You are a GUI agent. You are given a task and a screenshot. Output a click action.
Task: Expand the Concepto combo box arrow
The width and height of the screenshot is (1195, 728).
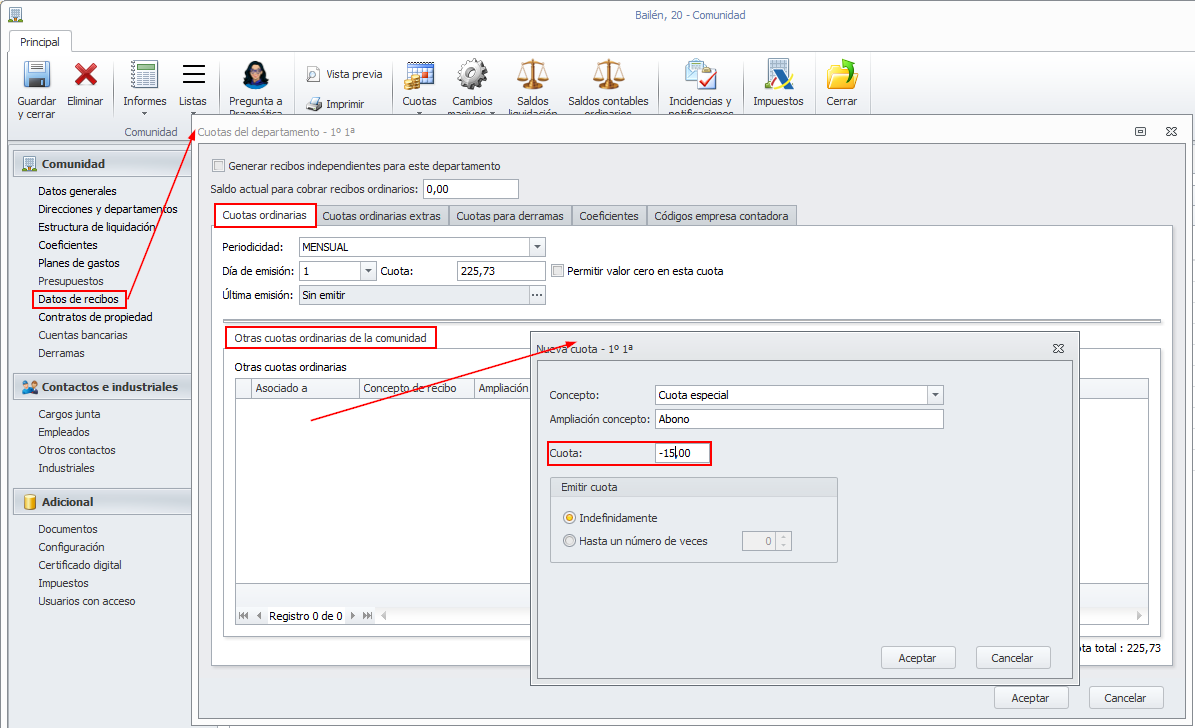point(935,395)
